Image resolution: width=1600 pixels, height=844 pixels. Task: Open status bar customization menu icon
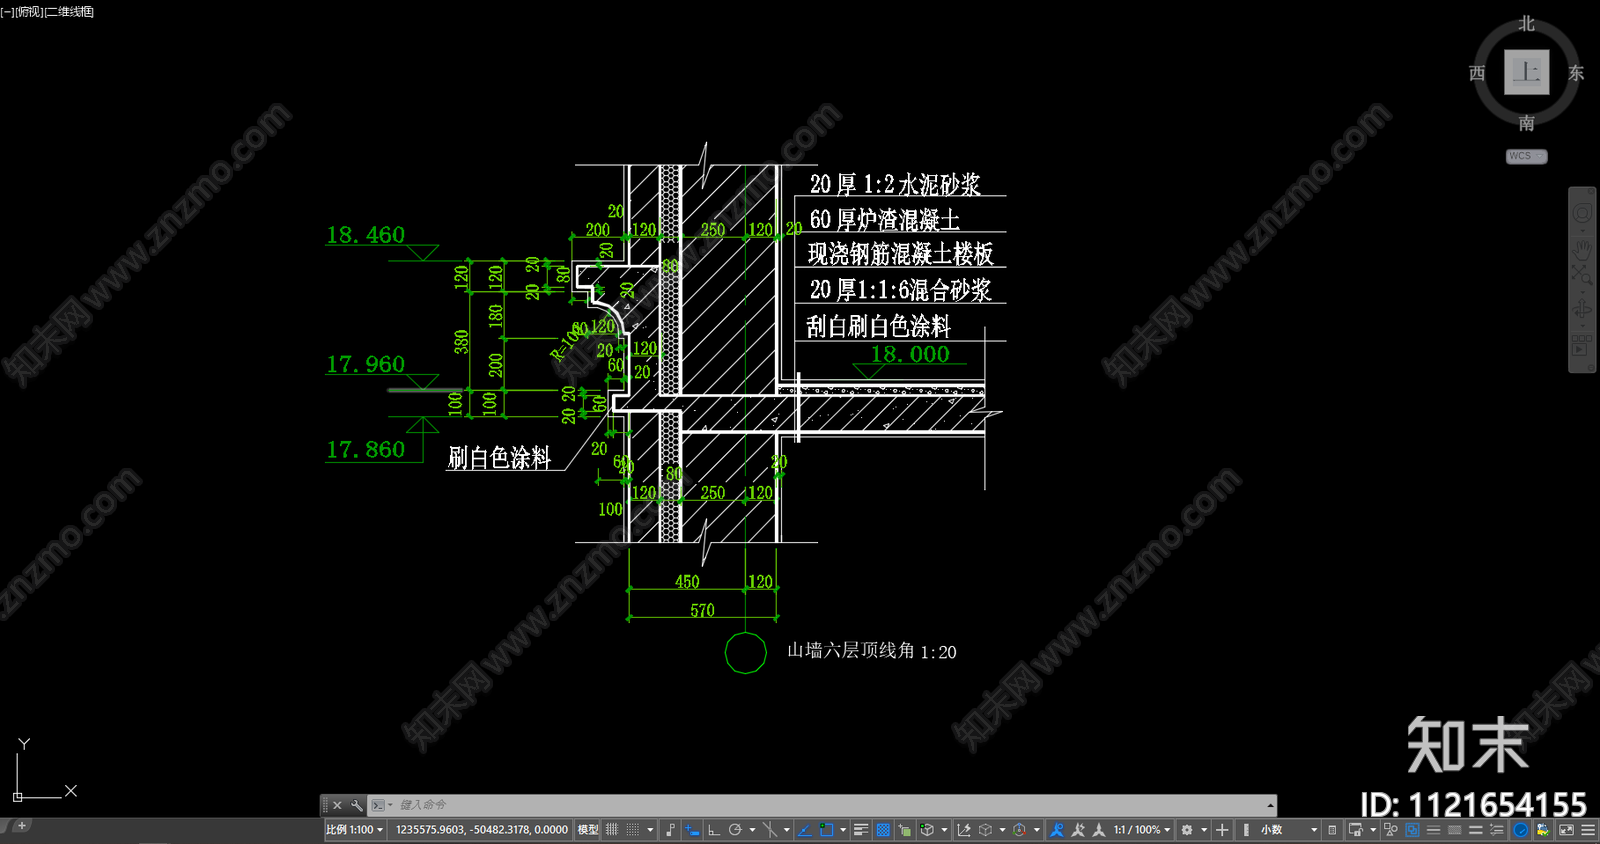(1588, 830)
